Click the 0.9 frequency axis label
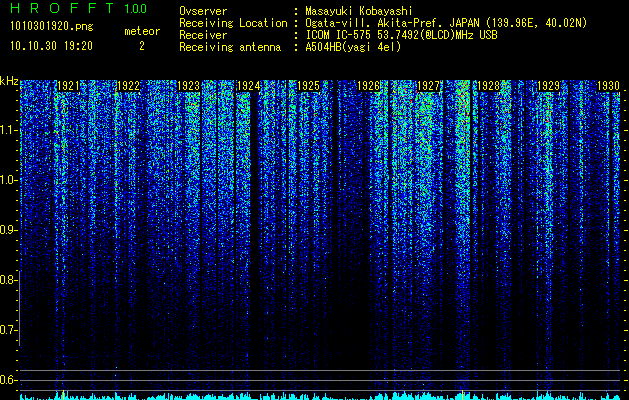Screen dimensions: 629x400 (7, 230)
